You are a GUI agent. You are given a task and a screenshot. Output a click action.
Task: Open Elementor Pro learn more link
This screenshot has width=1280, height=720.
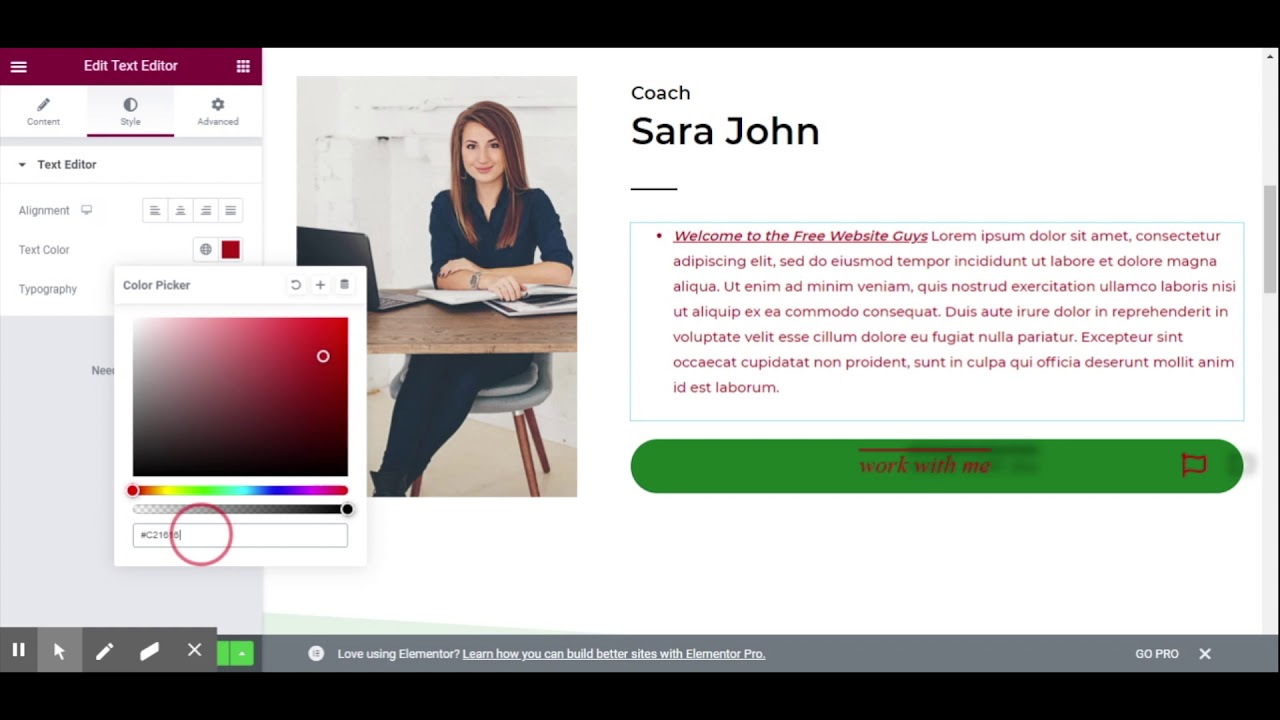point(614,654)
